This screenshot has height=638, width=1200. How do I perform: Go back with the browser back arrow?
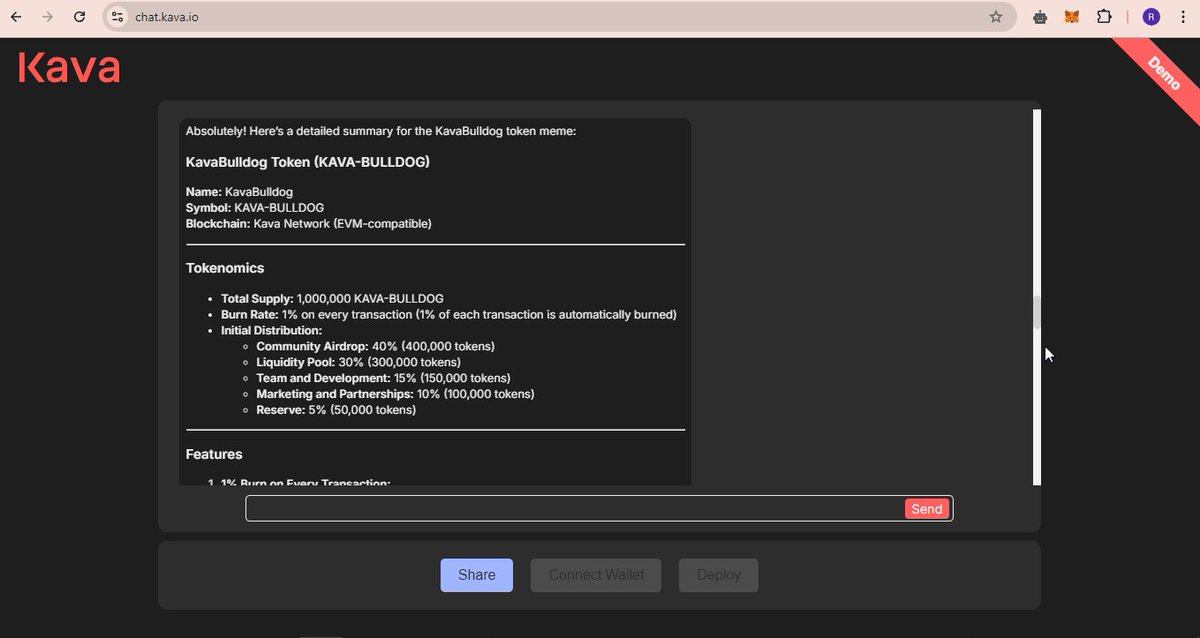16,17
